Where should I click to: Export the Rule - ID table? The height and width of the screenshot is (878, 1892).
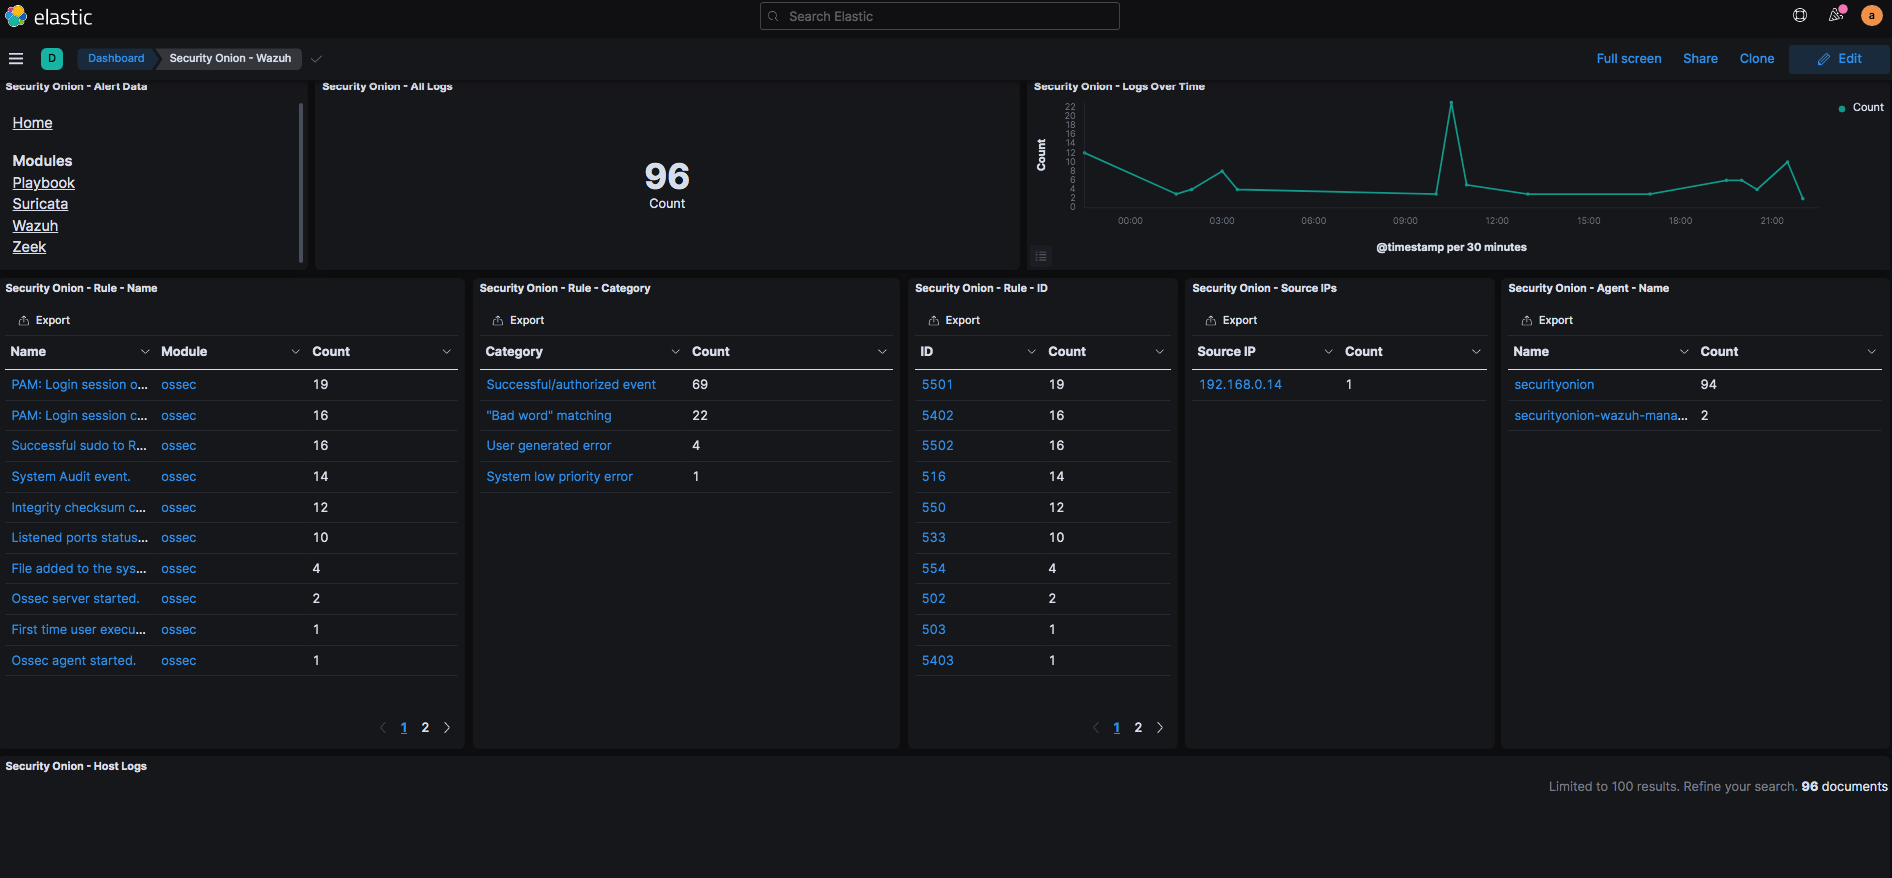[x=955, y=320]
